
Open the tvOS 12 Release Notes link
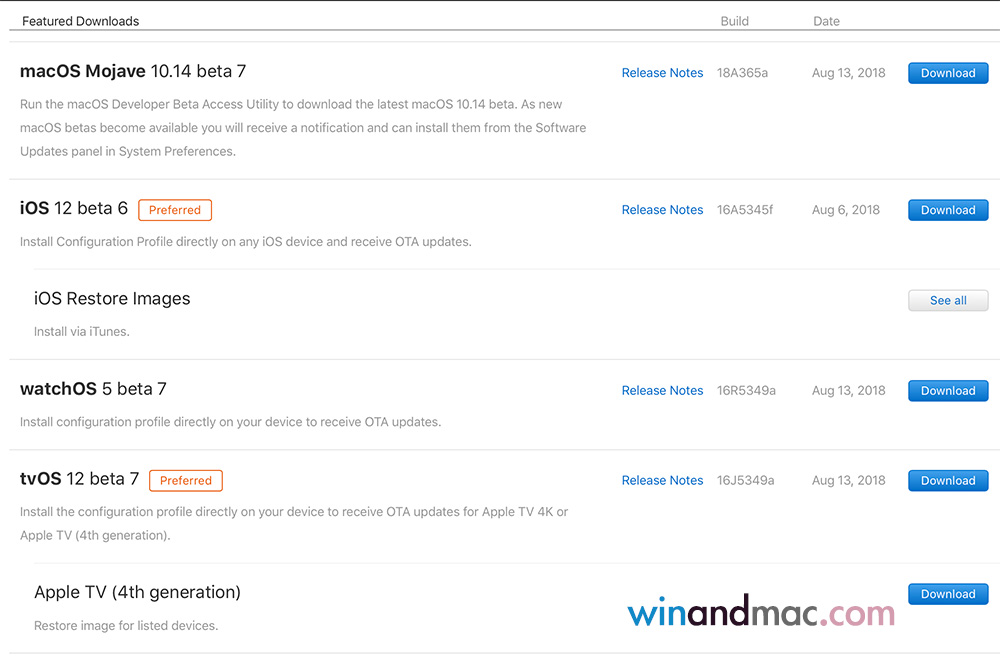pyautogui.click(x=662, y=481)
